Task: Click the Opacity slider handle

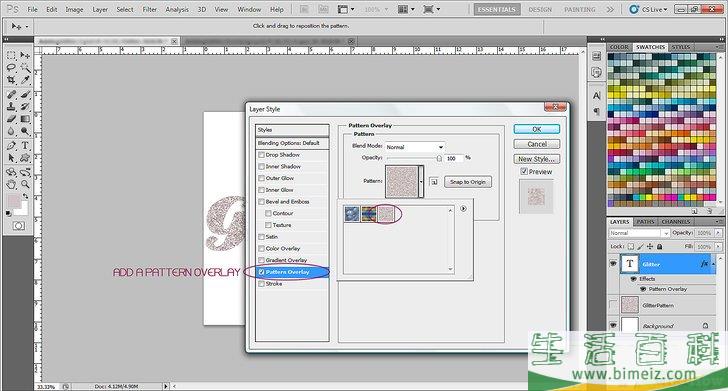Action: click(439, 159)
